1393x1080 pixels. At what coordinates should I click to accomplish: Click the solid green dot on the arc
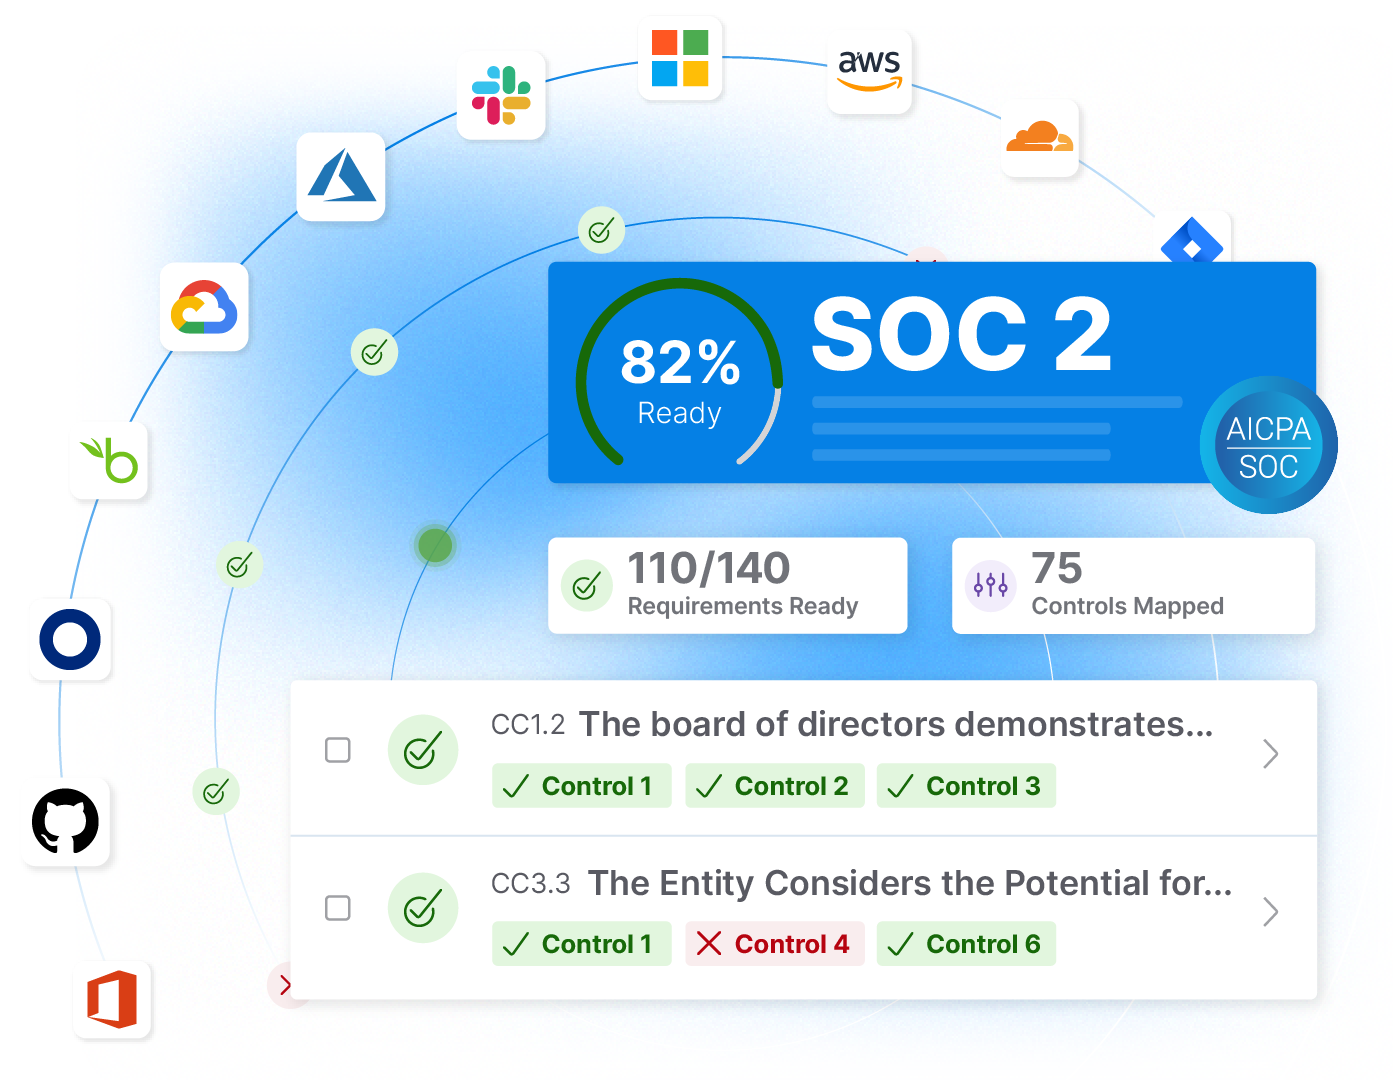pyautogui.click(x=435, y=546)
